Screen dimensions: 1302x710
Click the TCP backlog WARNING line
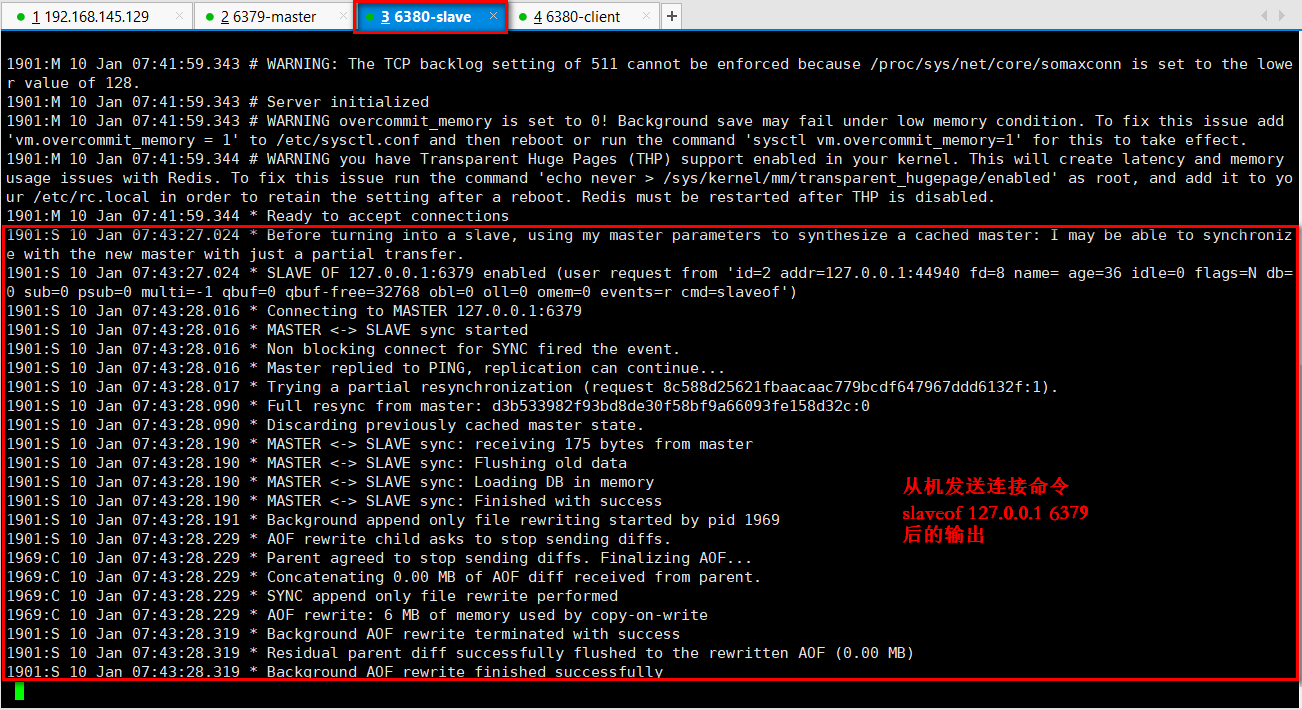pyautogui.click(x=649, y=73)
